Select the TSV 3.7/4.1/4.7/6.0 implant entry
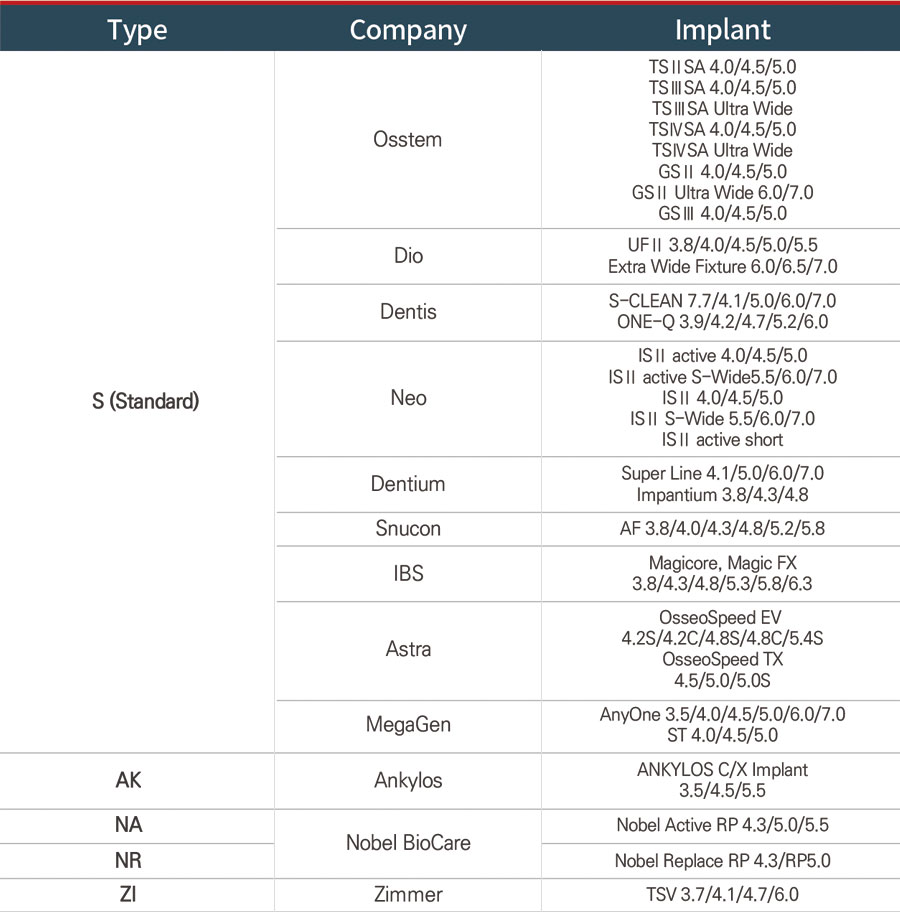The width and height of the screenshot is (900, 912). pyautogui.click(x=722, y=894)
